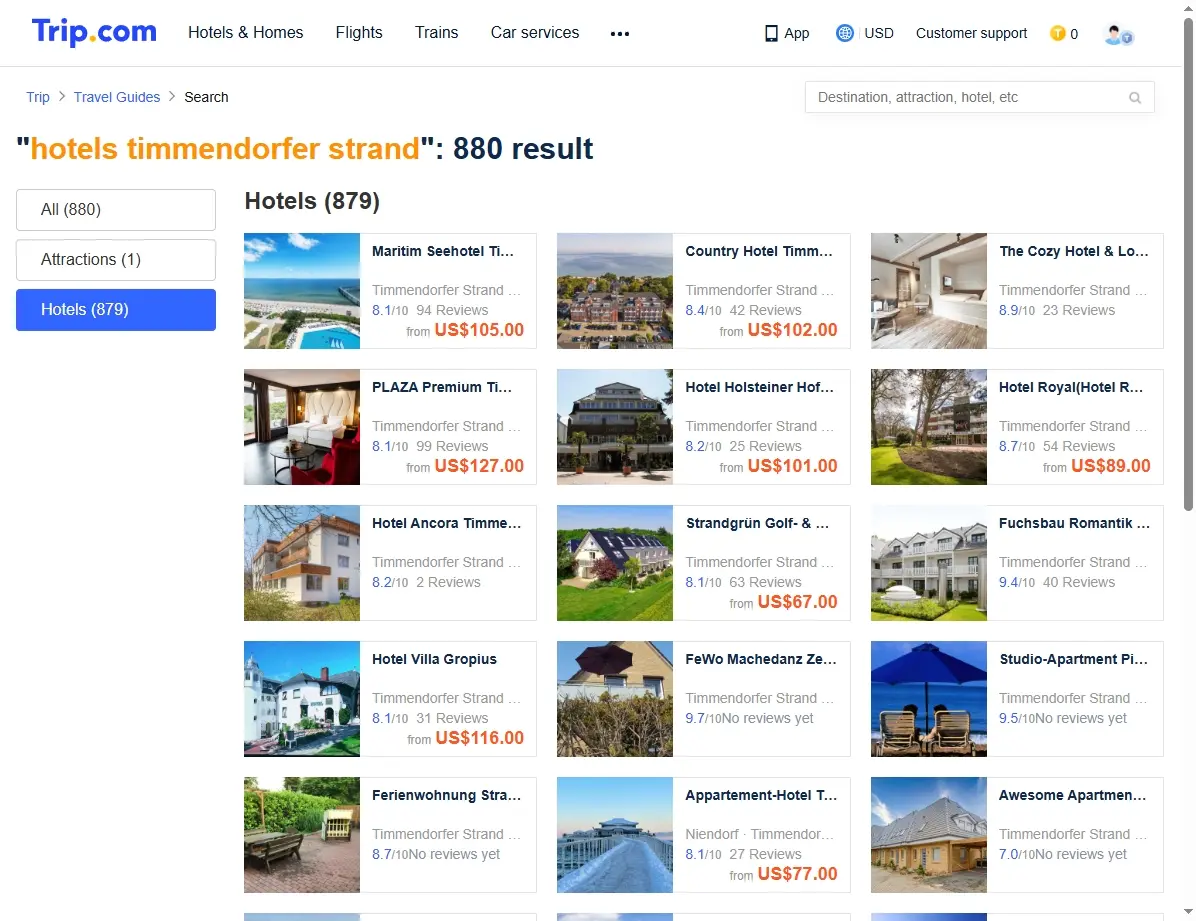Viewport: 1196px width, 921px height.
Task: Go to Trip breadcrumb link
Action: tap(37, 97)
